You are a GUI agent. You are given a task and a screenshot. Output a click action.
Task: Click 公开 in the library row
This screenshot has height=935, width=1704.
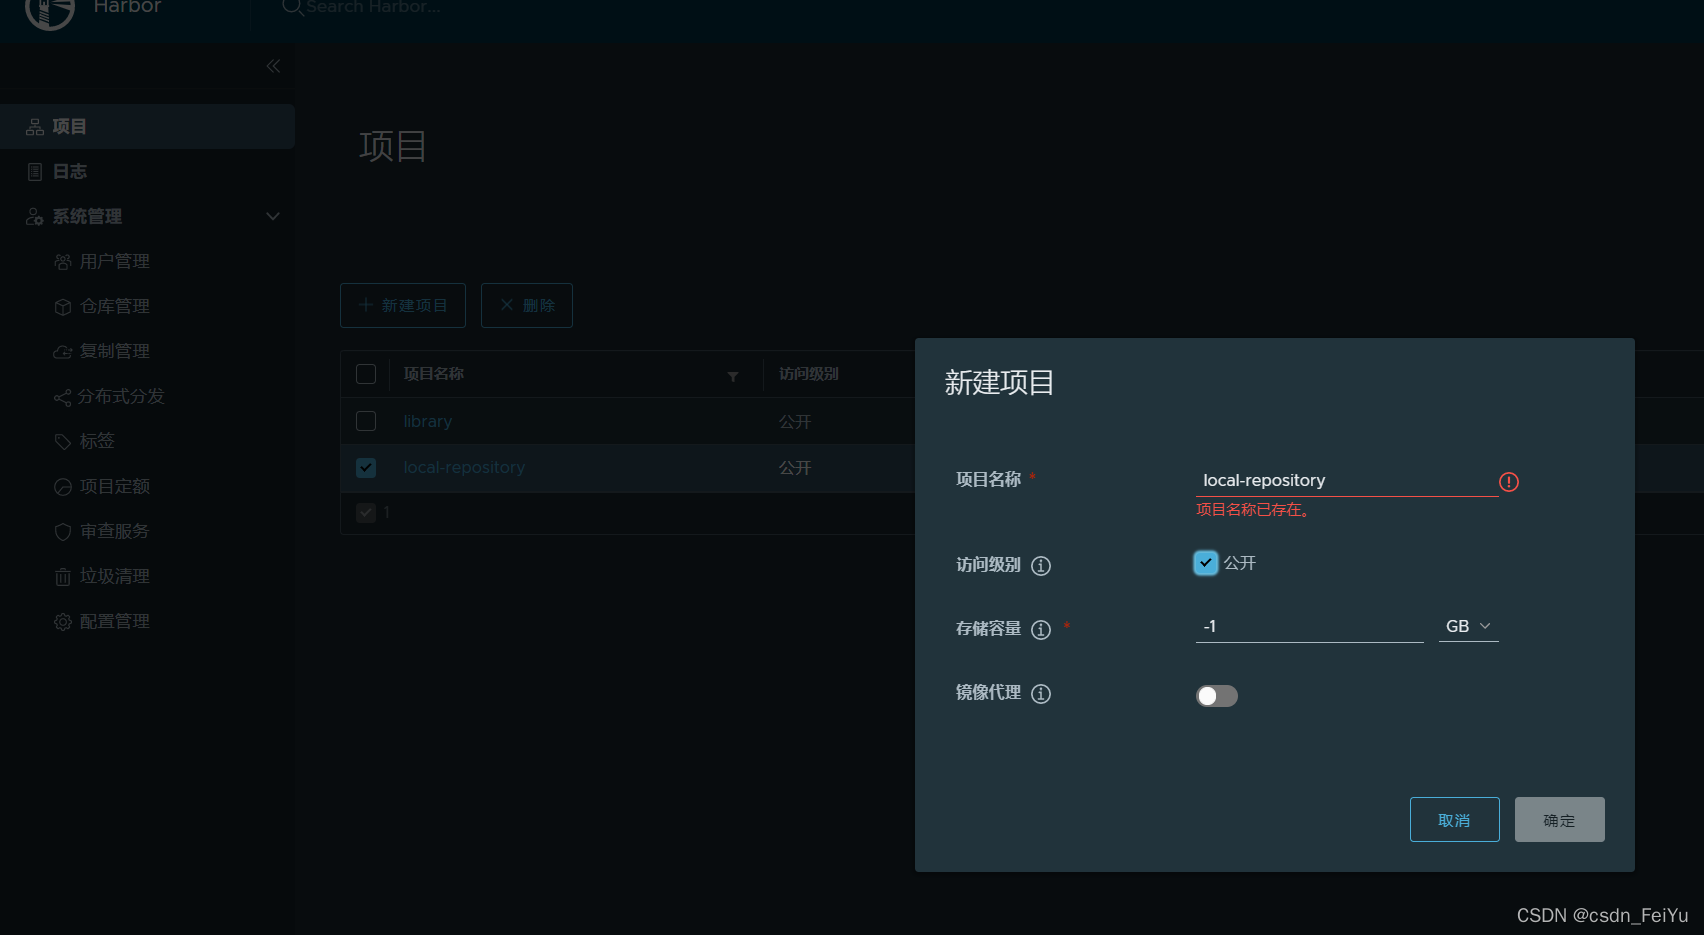coord(795,422)
